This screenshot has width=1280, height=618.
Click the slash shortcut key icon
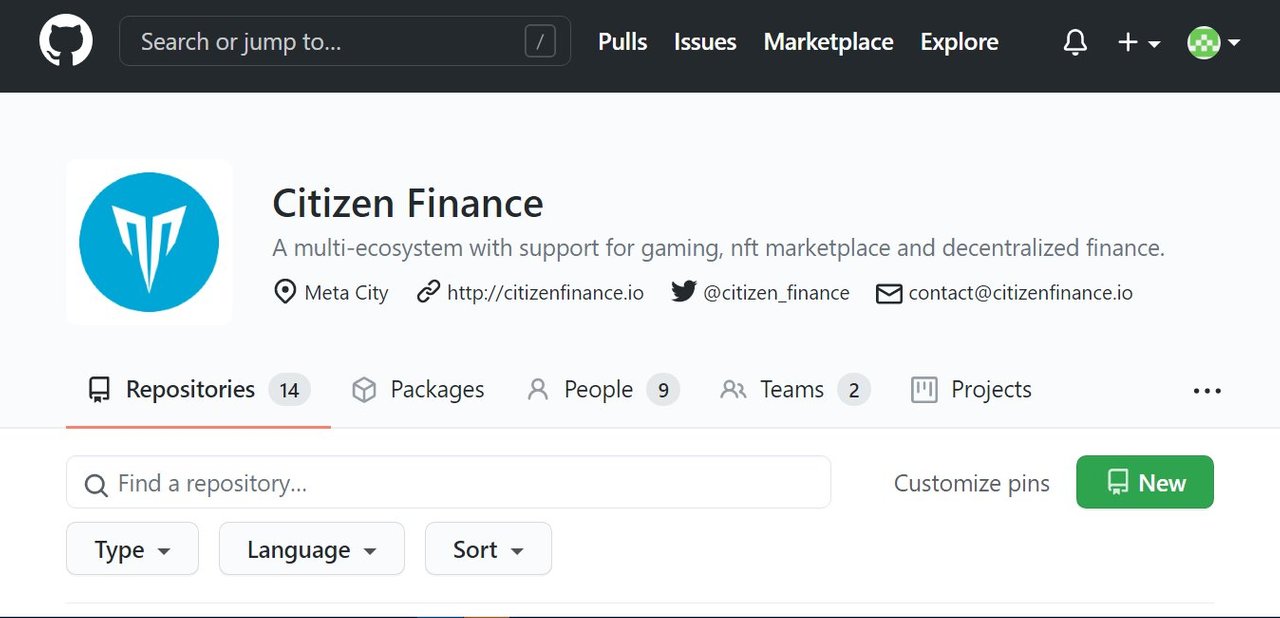pos(540,42)
